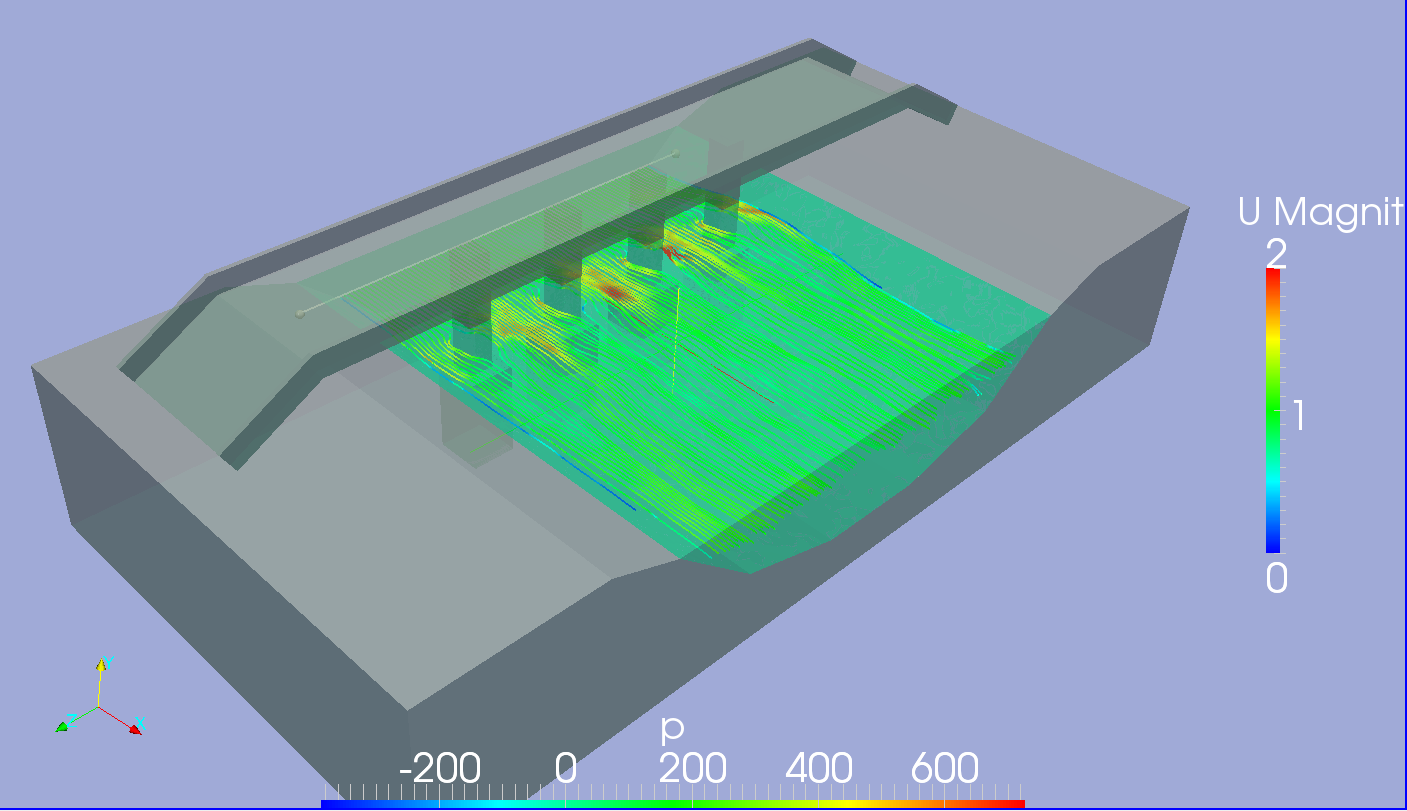This screenshot has width=1407, height=811.
Task: Click the orientation axes widget
Action: (100, 697)
